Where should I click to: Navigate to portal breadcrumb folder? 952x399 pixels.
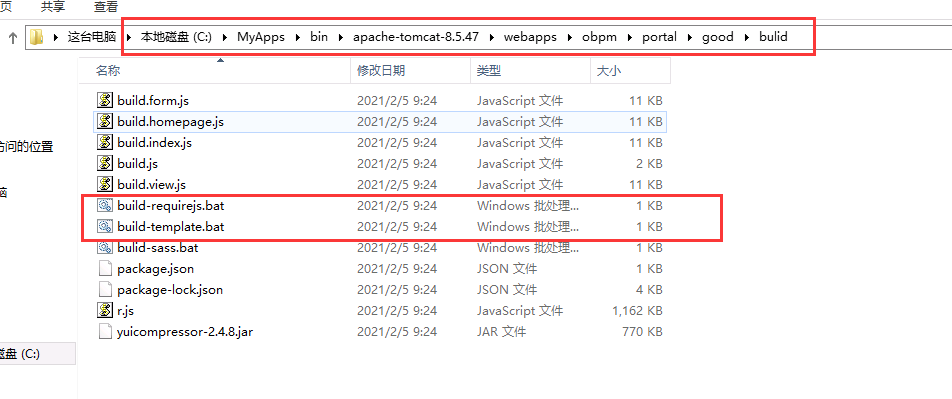click(x=659, y=37)
